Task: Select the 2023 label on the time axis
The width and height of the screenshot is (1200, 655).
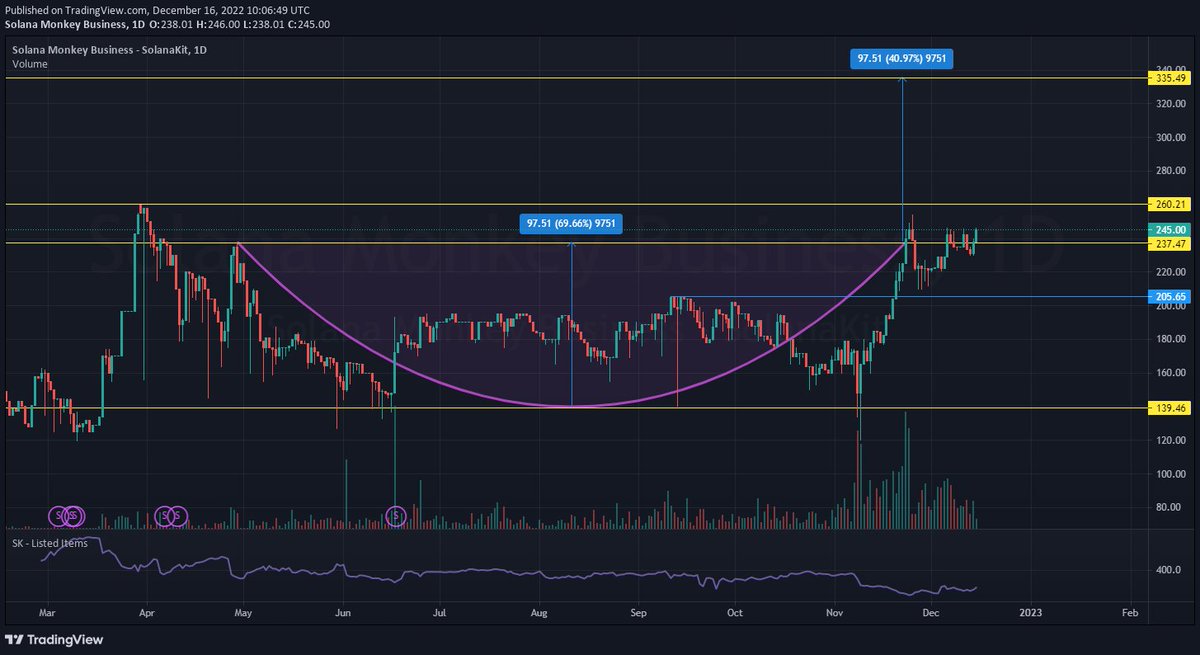Action: click(x=1031, y=613)
